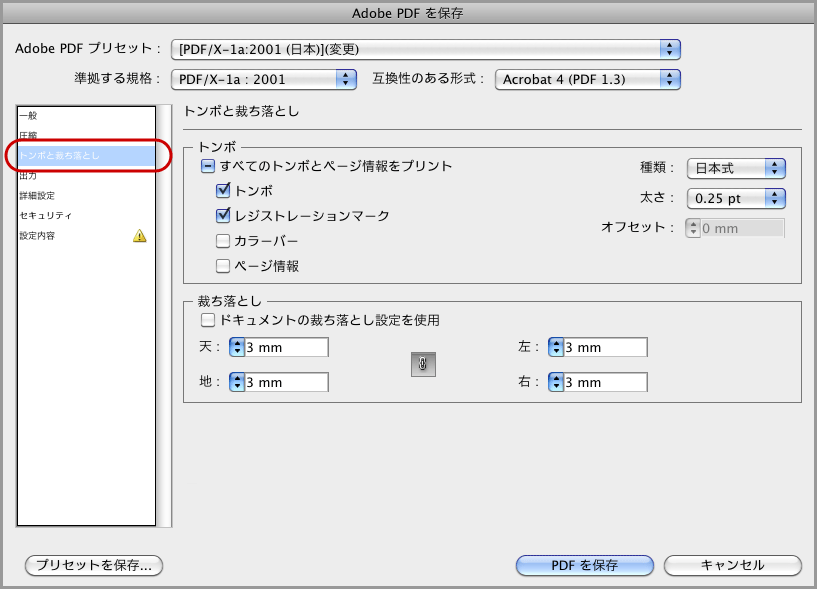817x589 pixels.
Task: Open the 準拠する規格 dropdown
Action: [x=264, y=79]
